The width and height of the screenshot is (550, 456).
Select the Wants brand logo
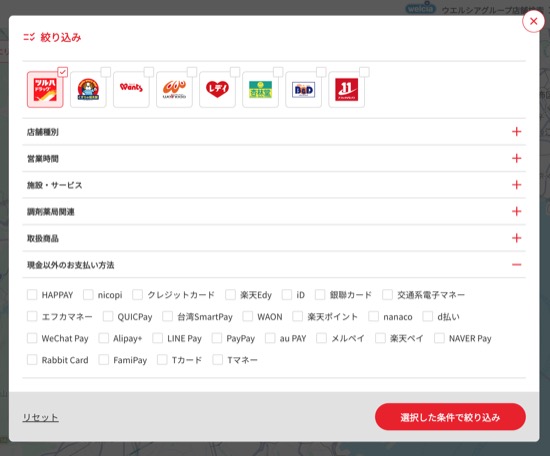pos(131,89)
